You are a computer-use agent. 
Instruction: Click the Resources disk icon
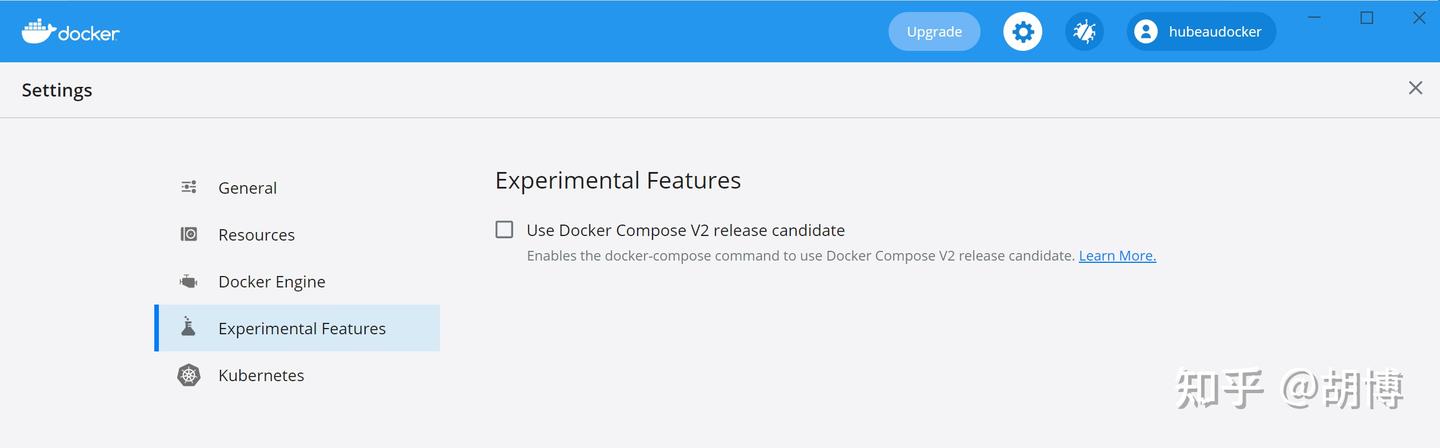point(189,234)
